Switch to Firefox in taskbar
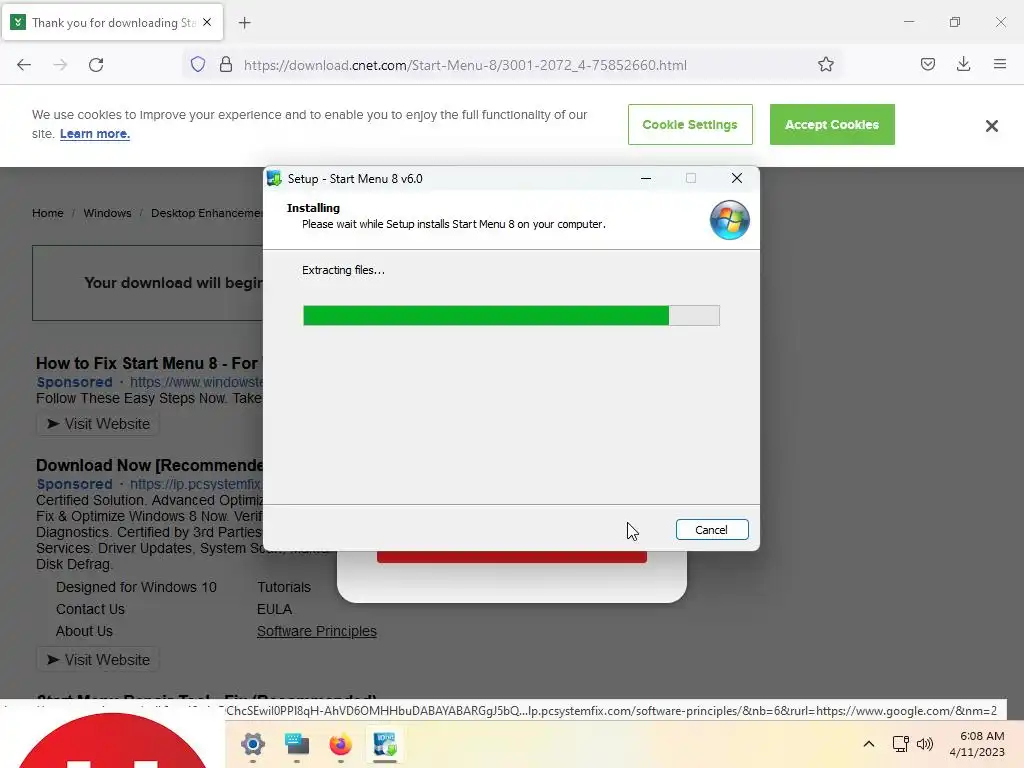The image size is (1024, 768). tap(340, 744)
